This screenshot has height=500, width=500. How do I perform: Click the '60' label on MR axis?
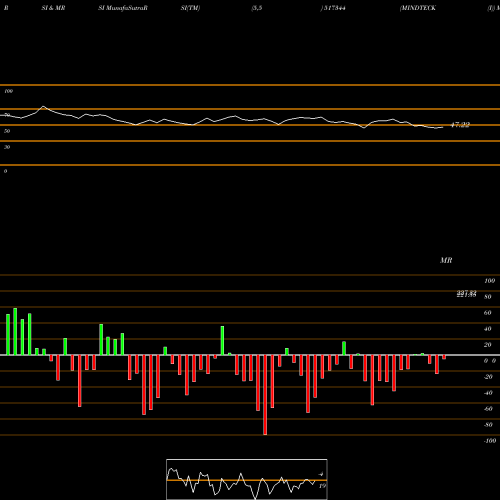[488, 313]
